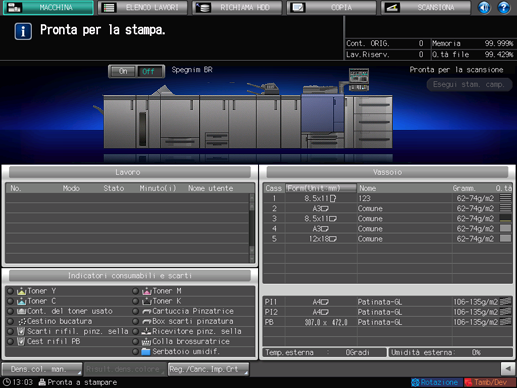
Task: Select the blue main print engine unit
Action: coord(322,113)
